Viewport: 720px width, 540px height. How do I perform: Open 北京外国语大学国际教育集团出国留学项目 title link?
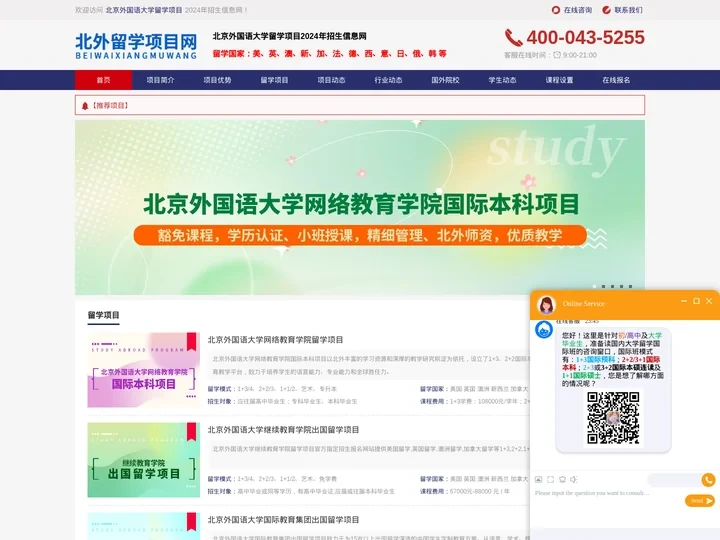283,520
